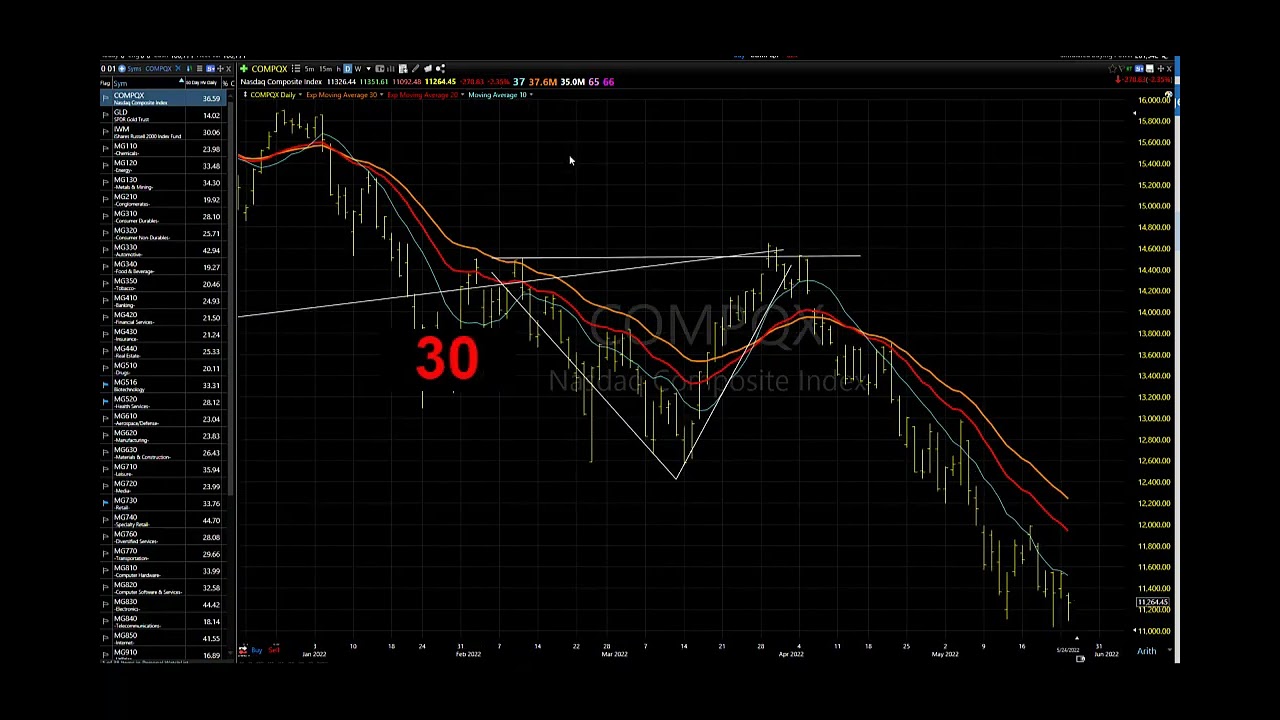The height and width of the screenshot is (720, 1280).
Task: Select the 15m timeframe
Action: 325,68
